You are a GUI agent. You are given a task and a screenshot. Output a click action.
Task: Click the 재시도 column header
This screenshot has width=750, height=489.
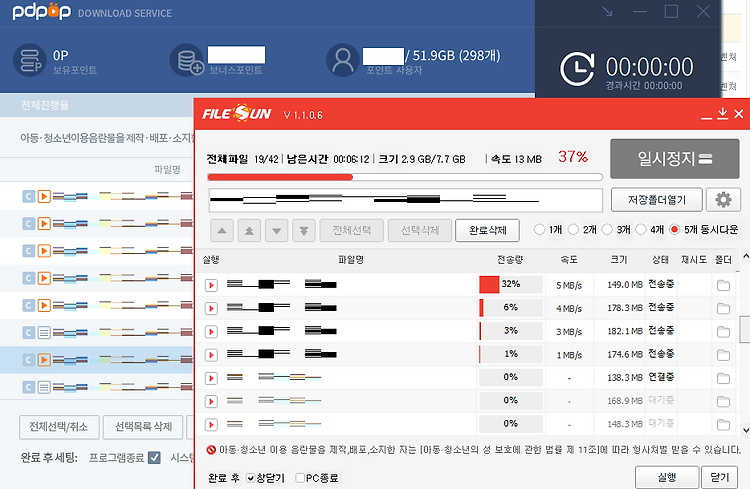click(x=694, y=260)
